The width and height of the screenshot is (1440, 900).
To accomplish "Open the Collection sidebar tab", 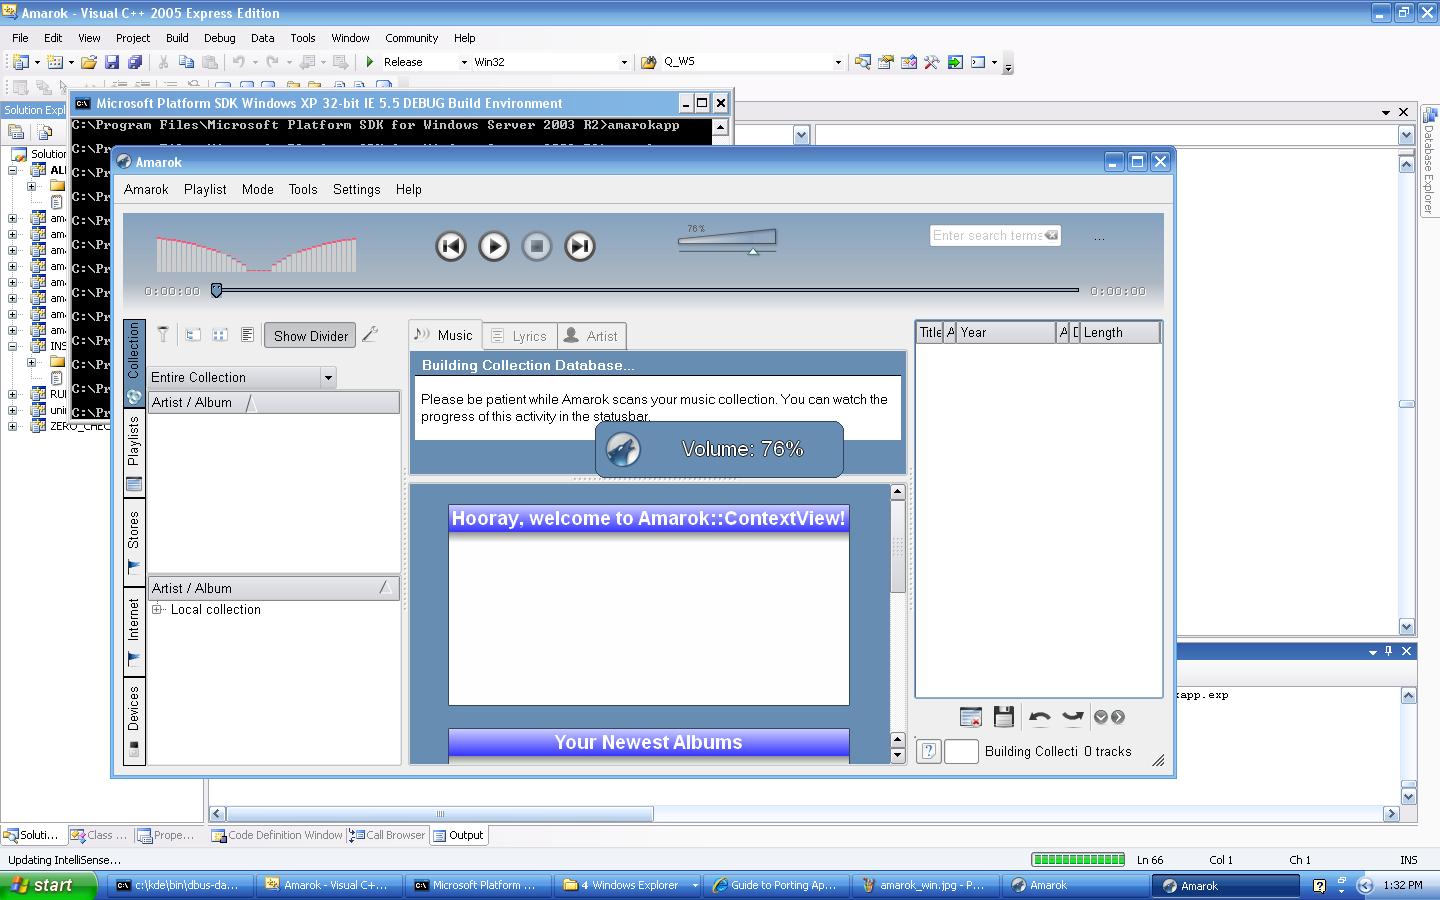I will pos(134,364).
